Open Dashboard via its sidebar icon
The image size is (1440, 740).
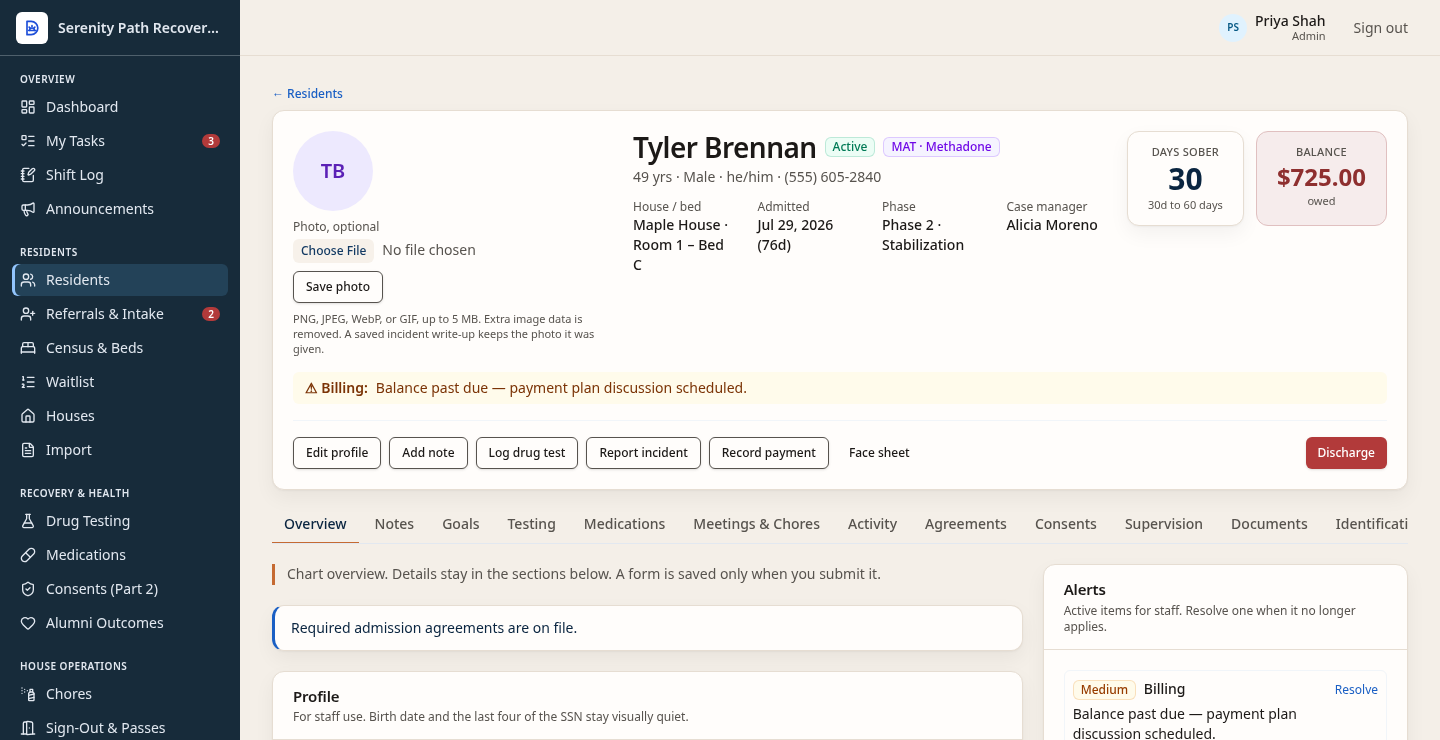pos(28,107)
